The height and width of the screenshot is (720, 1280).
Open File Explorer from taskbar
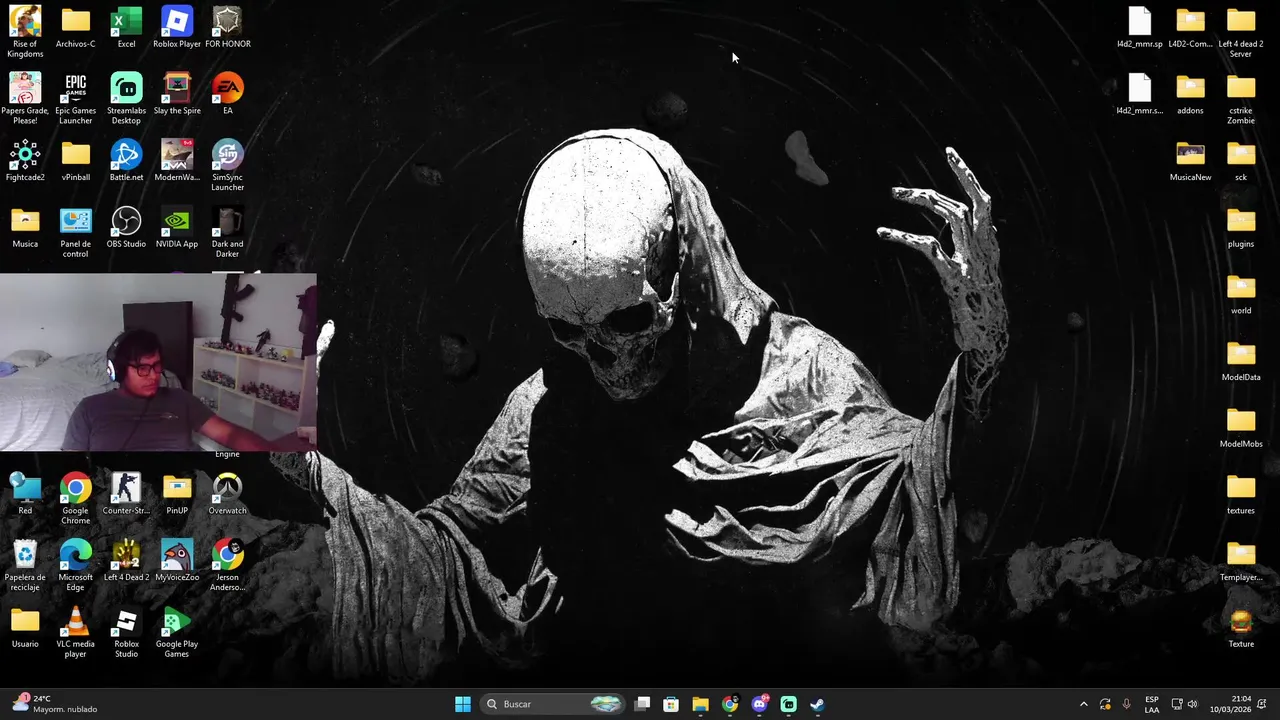coord(700,704)
